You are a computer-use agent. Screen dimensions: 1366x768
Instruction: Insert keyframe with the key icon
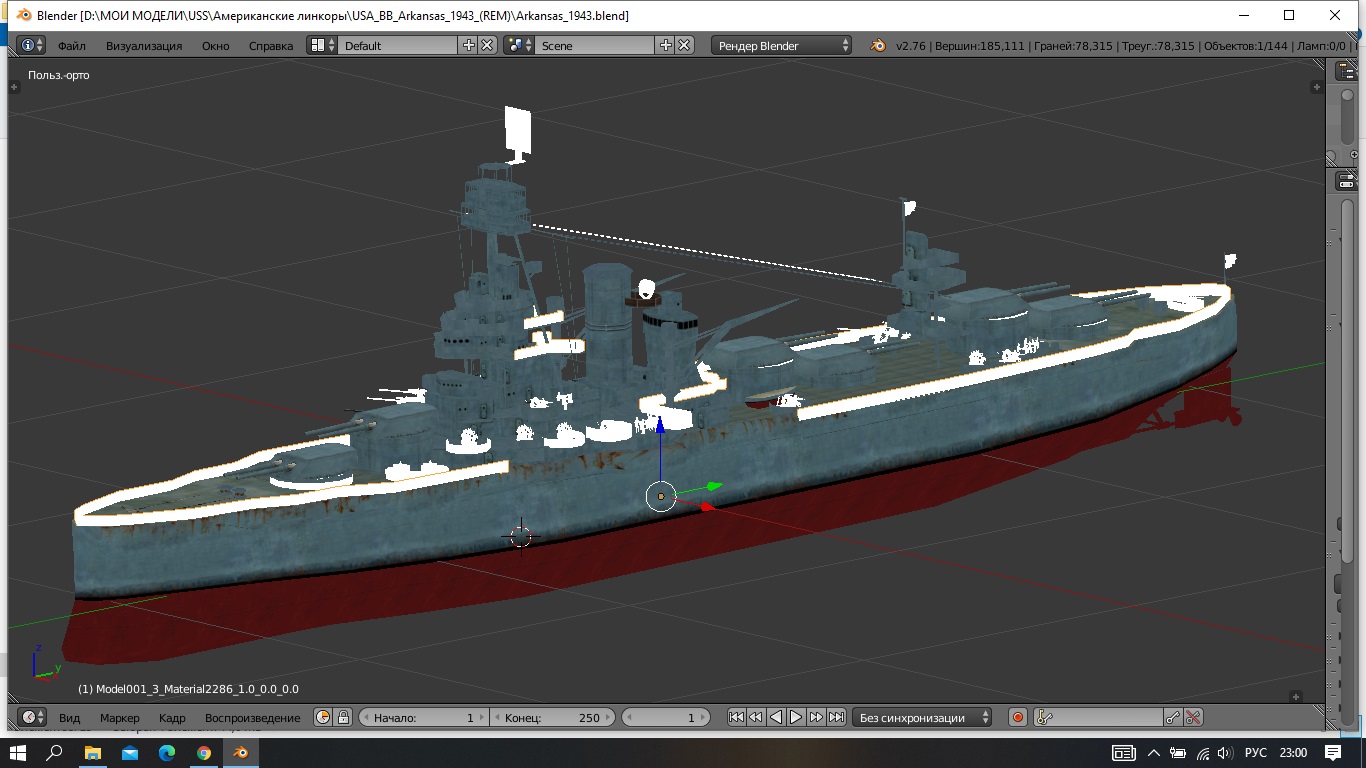(x=1173, y=717)
